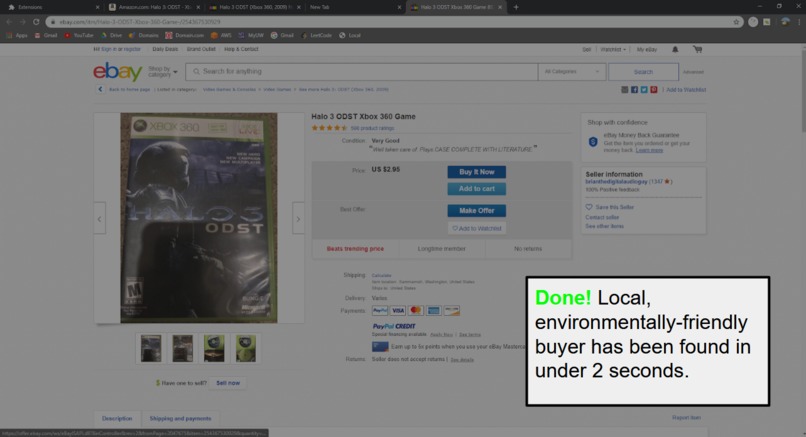
Task: Show previous product image with left arrow
Action: click(100, 219)
